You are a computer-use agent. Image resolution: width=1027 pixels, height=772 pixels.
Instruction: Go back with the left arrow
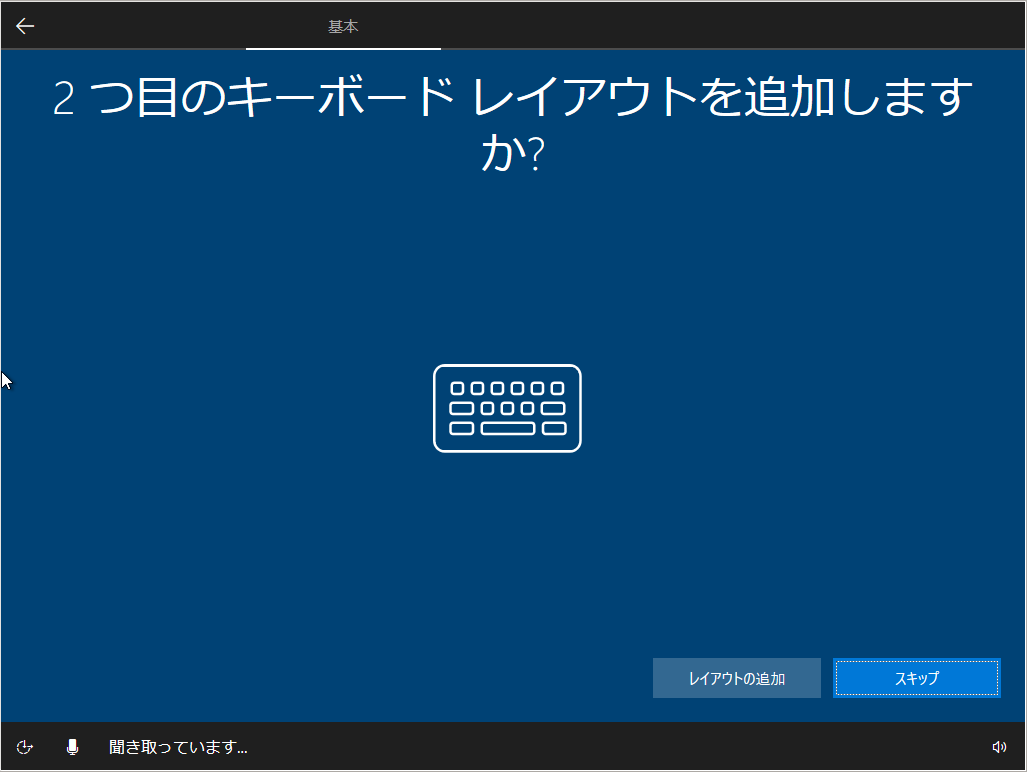point(25,26)
